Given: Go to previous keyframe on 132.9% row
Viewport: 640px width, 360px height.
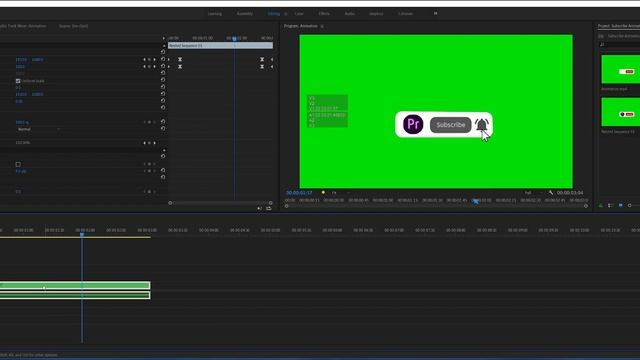Looking at the screenshot, I should coord(144,143).
